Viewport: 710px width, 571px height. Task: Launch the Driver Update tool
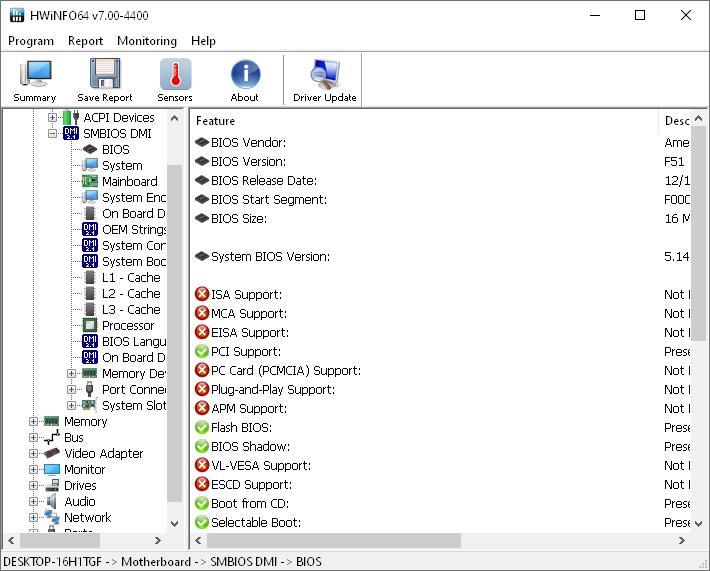[325, 80]
